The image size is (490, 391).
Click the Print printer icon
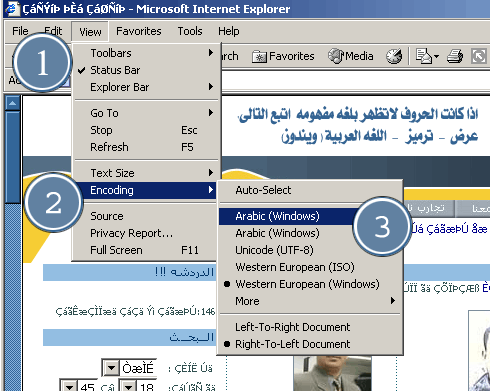pos(455,56)
